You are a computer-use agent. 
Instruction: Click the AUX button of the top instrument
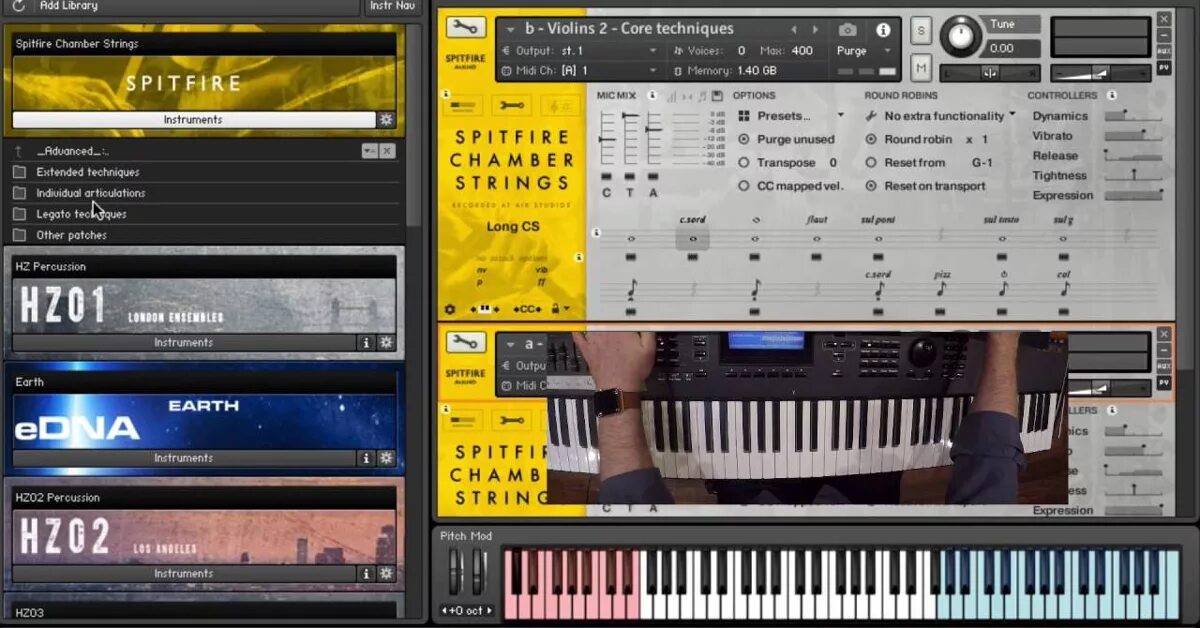[1164, 51]
